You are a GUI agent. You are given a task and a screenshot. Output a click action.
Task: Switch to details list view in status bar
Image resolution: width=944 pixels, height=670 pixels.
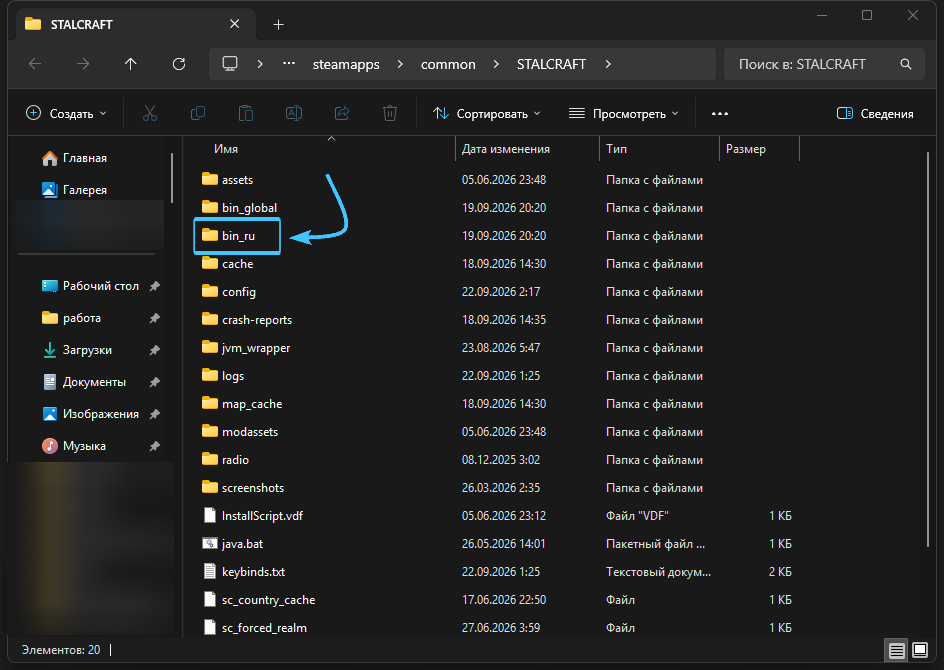pyautogui.click(x=896, y=650)
